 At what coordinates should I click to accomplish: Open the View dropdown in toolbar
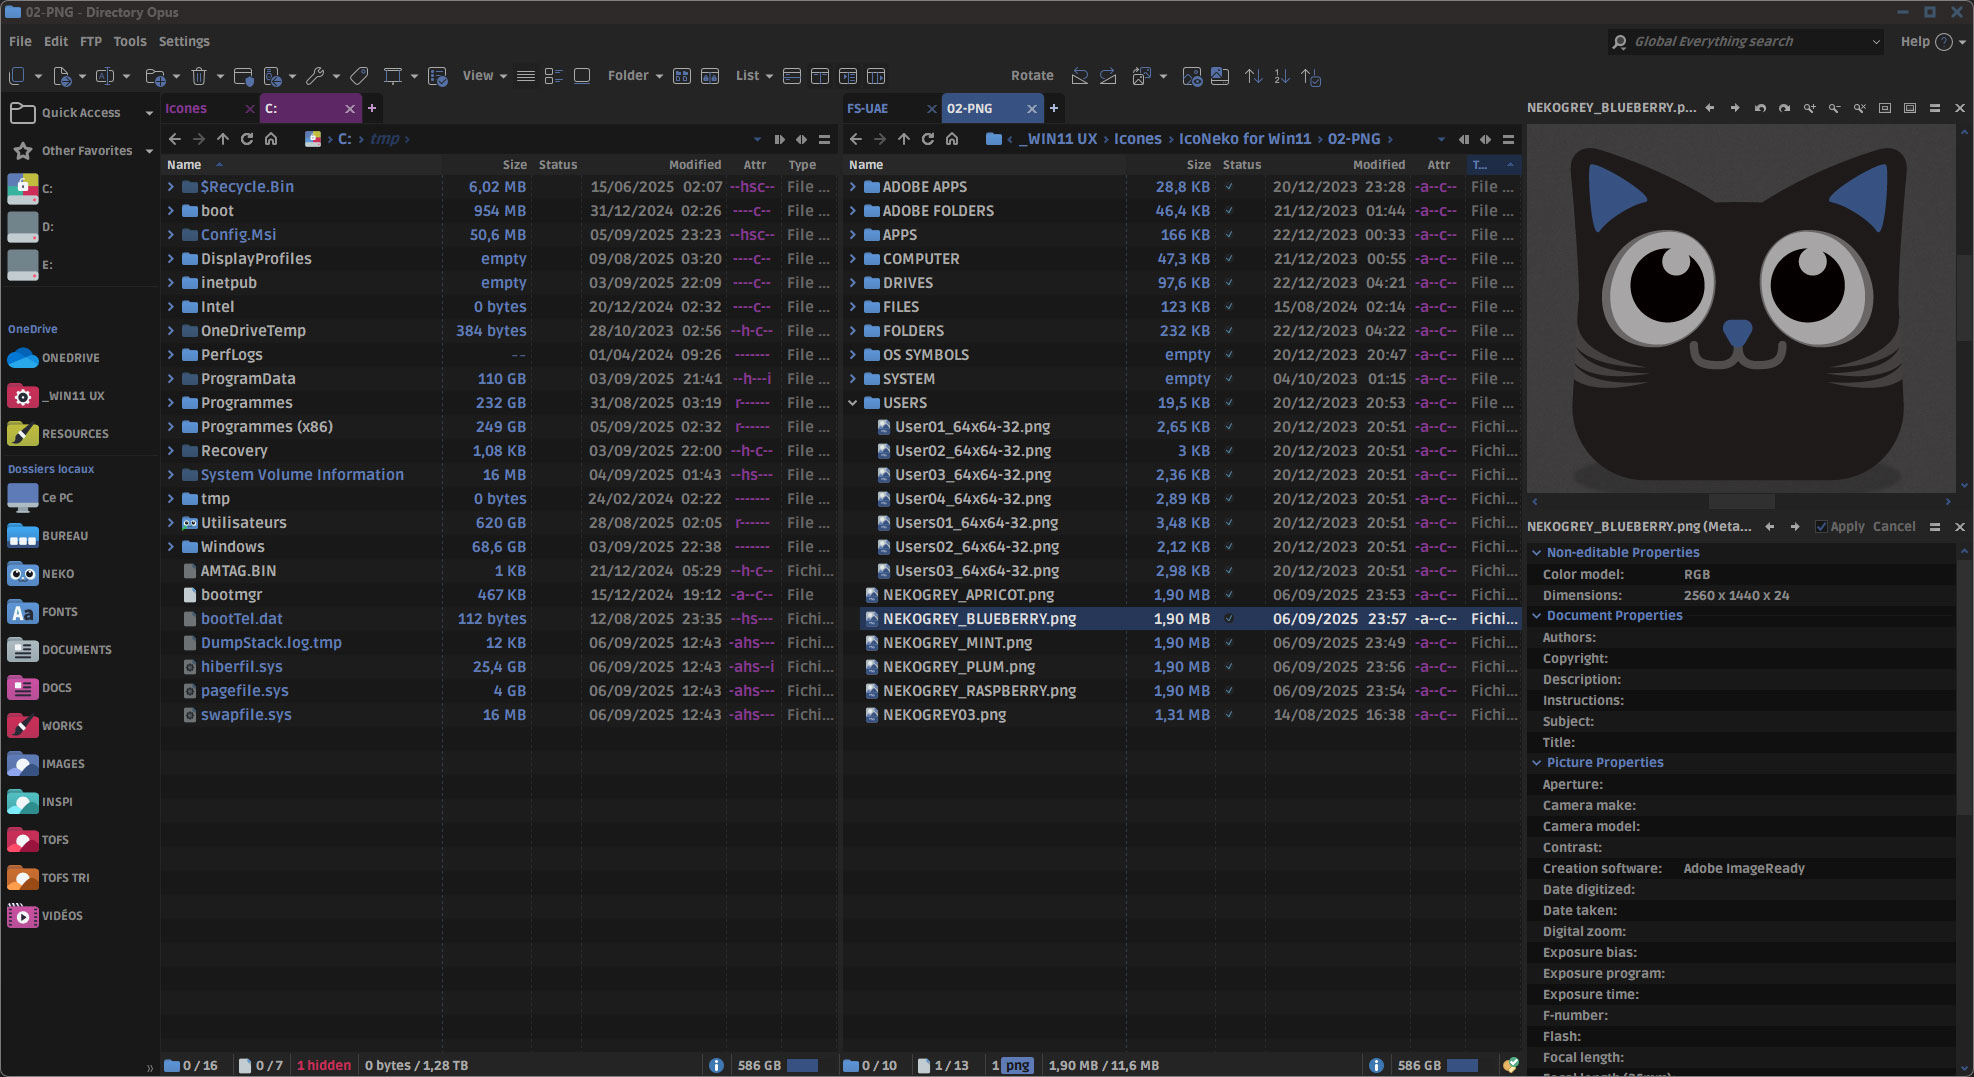pyautogui.click(x=484, y=76)
